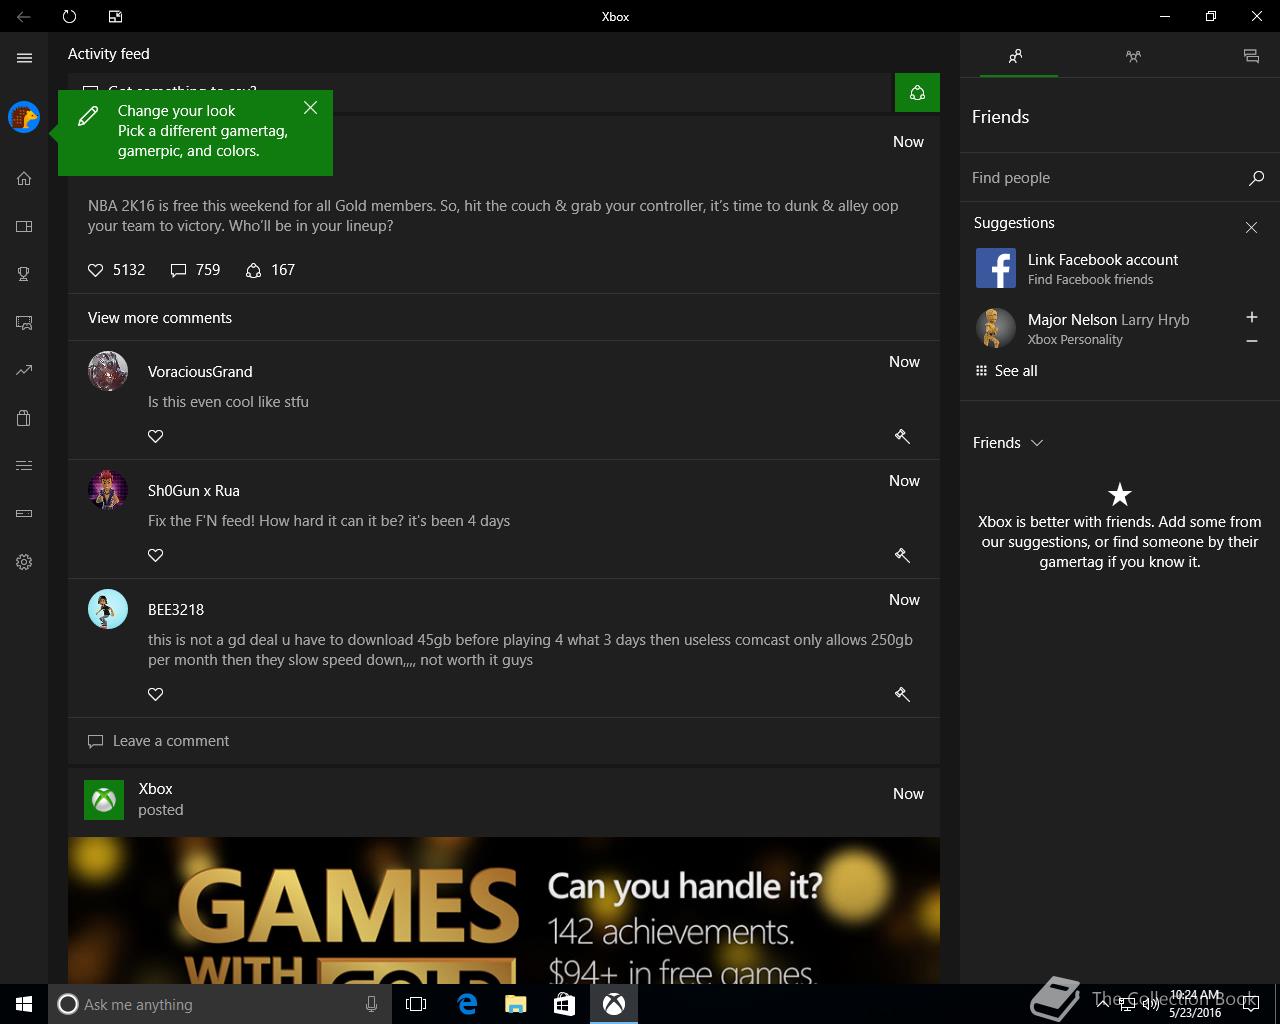Expand the Friends filter dropdown
1280x1024 pixels.
click(1008, 443)
